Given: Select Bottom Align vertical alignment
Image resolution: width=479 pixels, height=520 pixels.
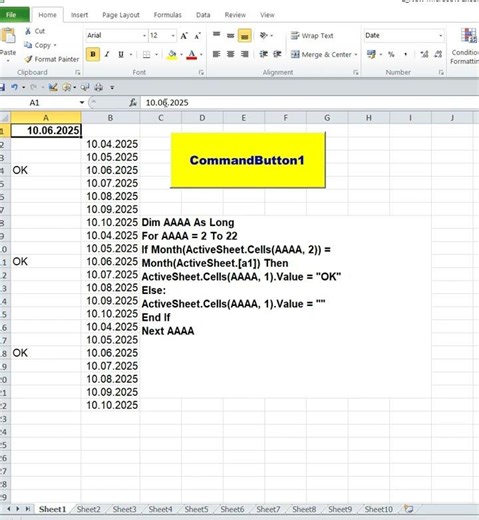Looking at the screenshot, I should [244, 36].
